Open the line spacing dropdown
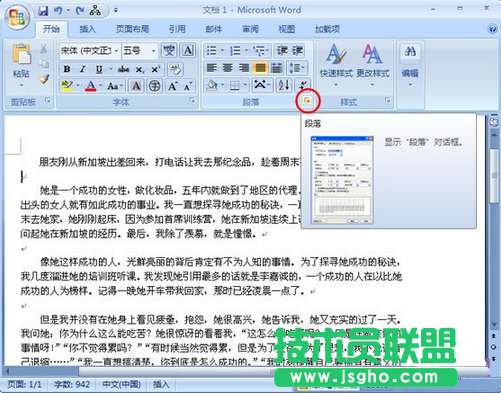 (x=297, y=68)
